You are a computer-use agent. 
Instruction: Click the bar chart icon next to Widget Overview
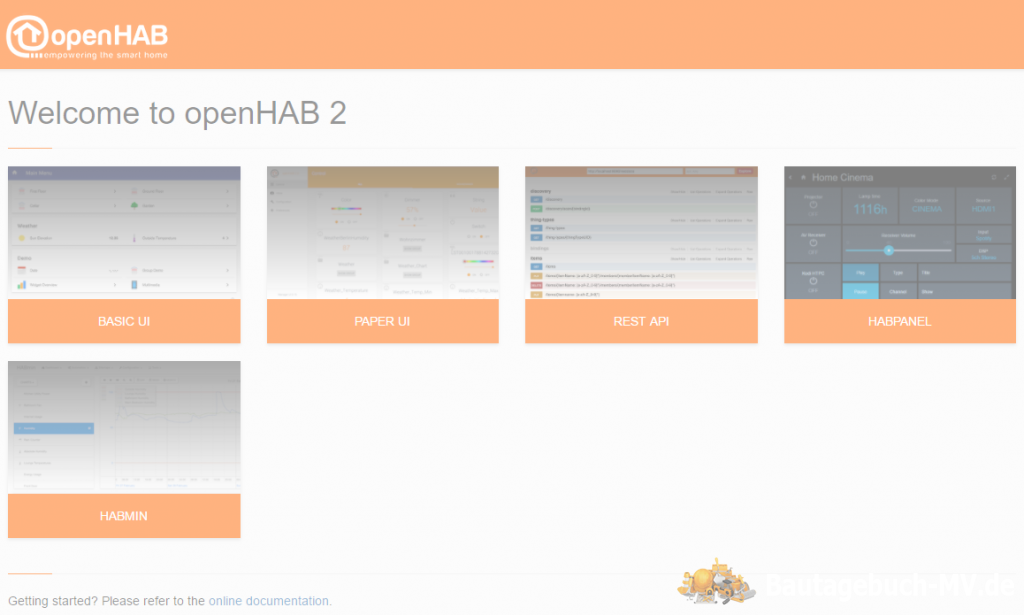point(22,285)
